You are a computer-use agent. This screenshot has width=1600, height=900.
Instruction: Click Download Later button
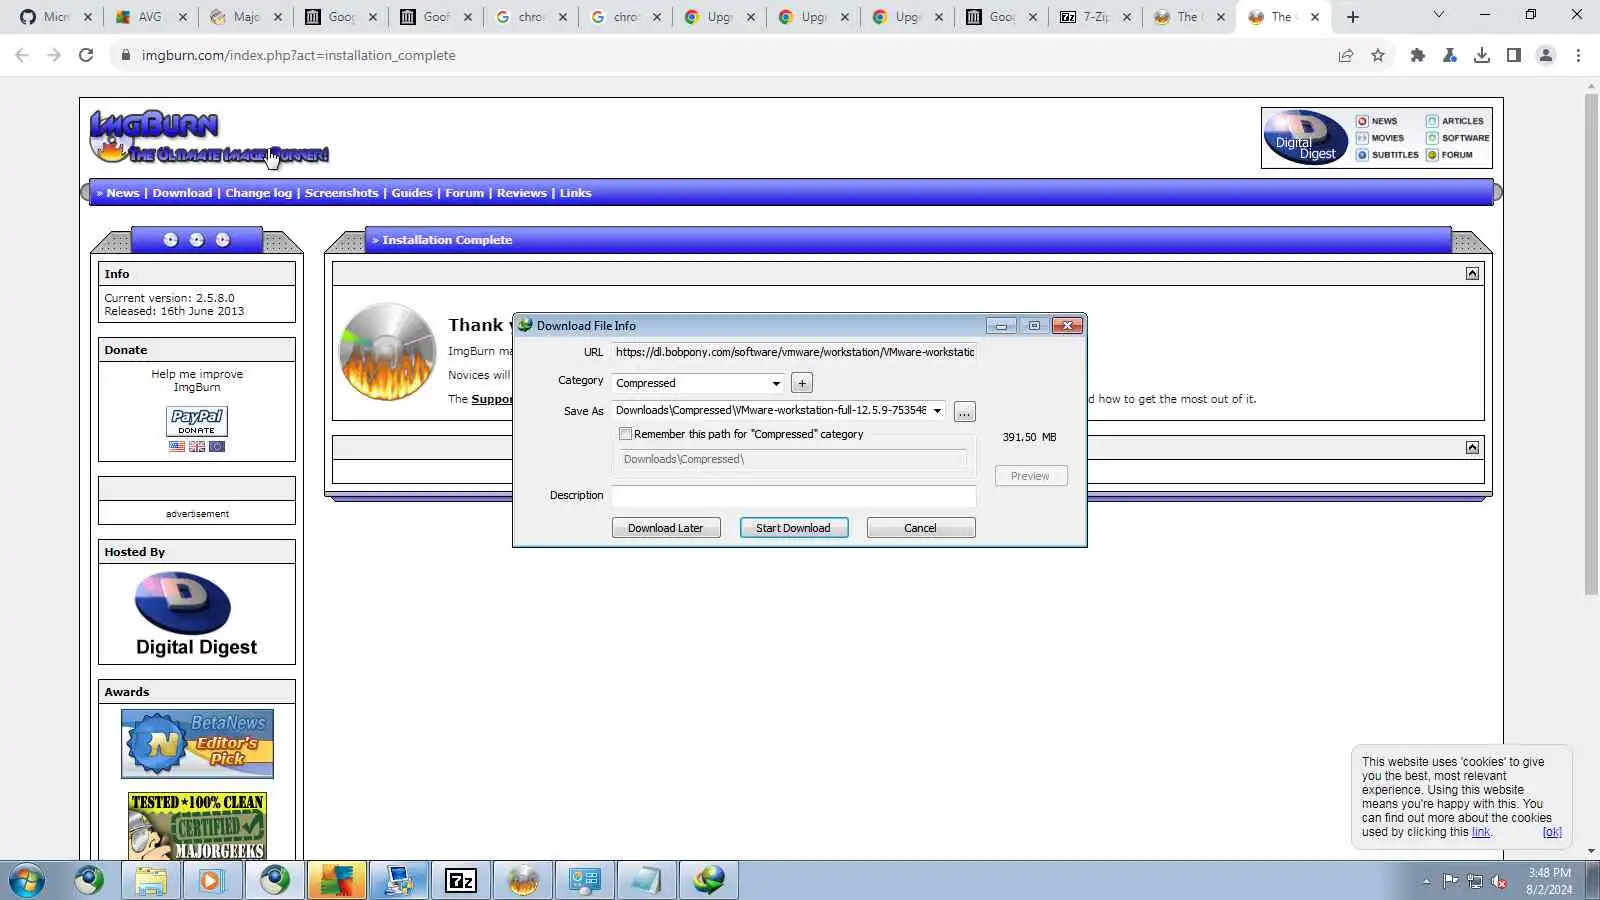pyautogui.click(x=666, y=528)
